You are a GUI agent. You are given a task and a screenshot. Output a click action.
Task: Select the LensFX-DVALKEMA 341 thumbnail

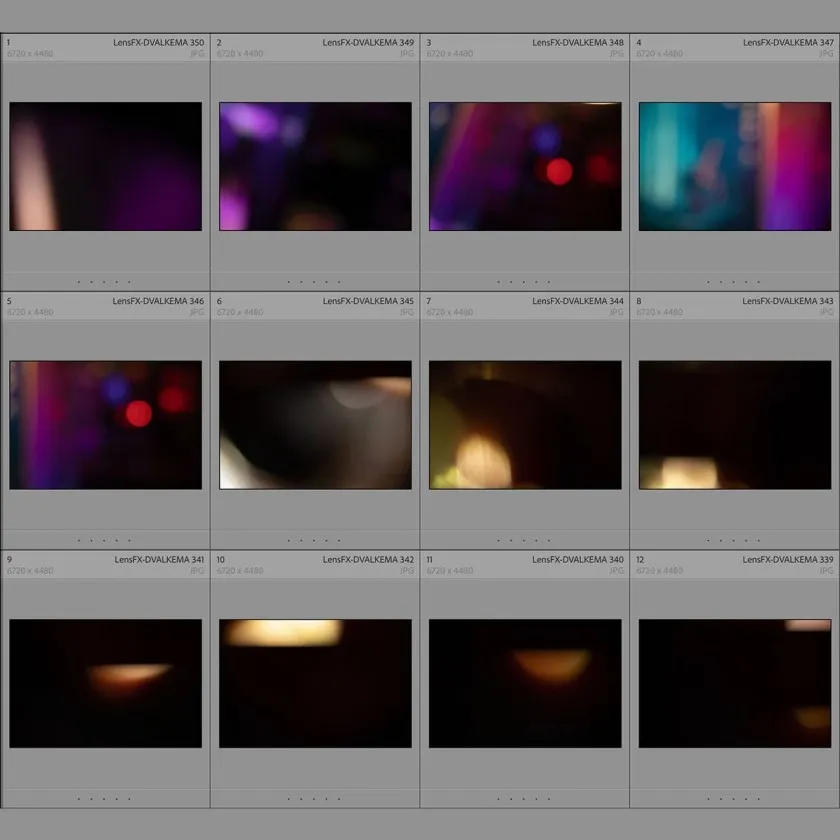(x=105, y=683)
